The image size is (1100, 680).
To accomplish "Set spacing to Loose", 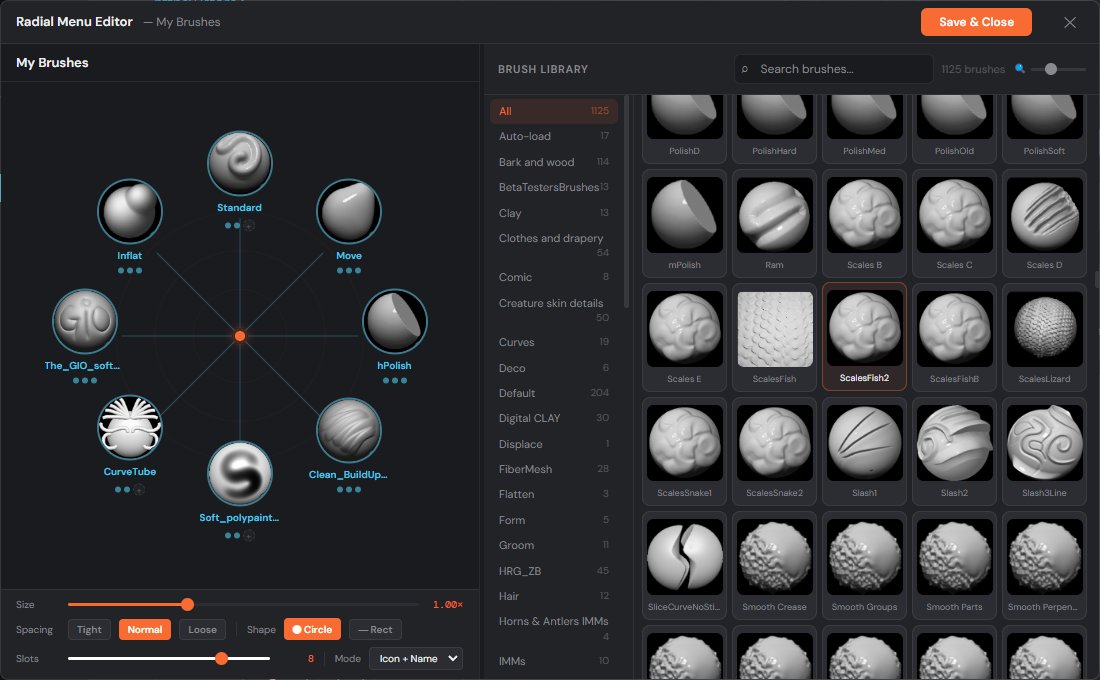I will (x=202, y=630).
